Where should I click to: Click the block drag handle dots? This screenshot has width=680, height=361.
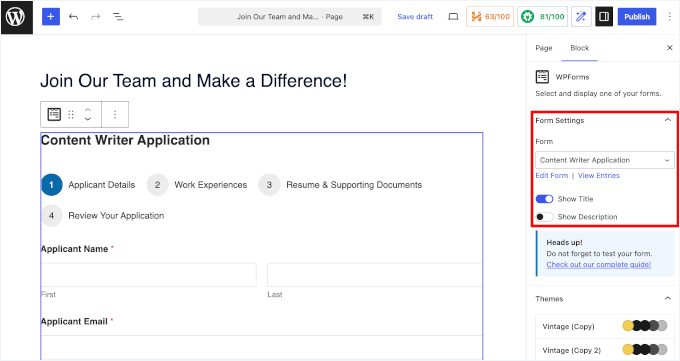click(71, 115)
